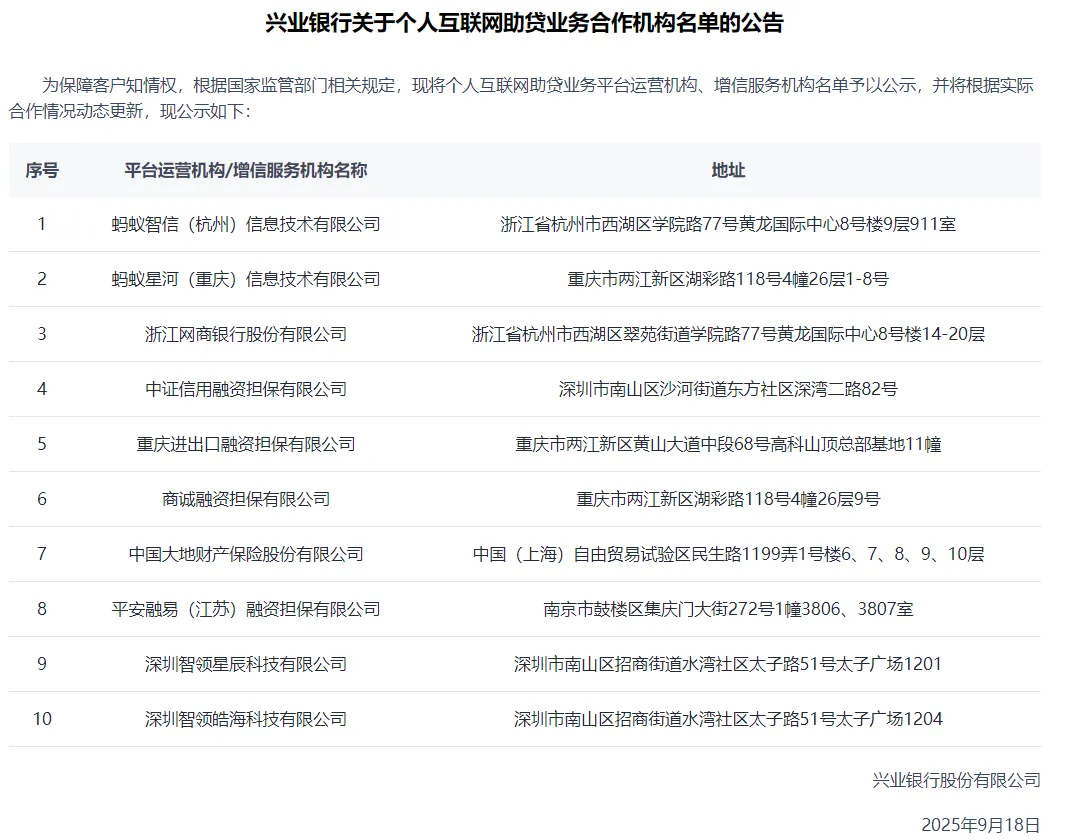Click the '地址' column header
1071x840 pixels.
click(728, 170)
